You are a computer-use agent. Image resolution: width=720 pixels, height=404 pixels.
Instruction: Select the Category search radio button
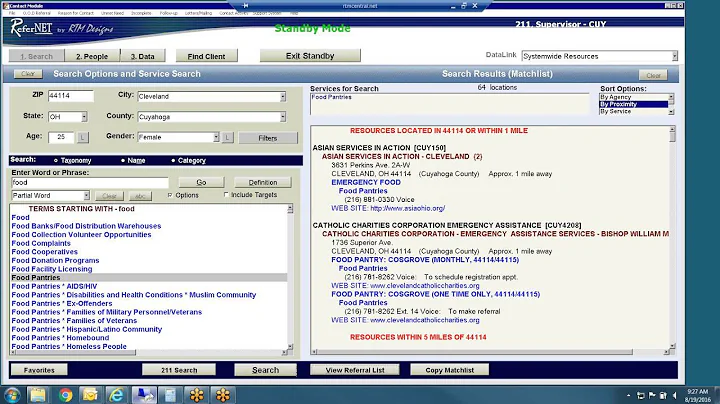pos(173,160)
